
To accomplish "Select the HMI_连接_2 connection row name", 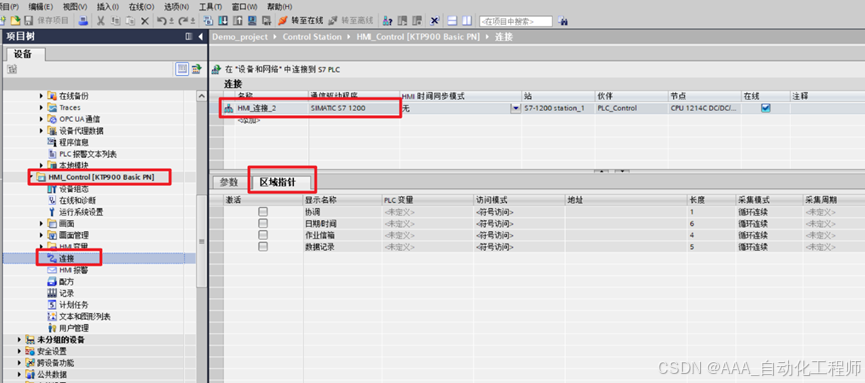I will coord(257,108).
